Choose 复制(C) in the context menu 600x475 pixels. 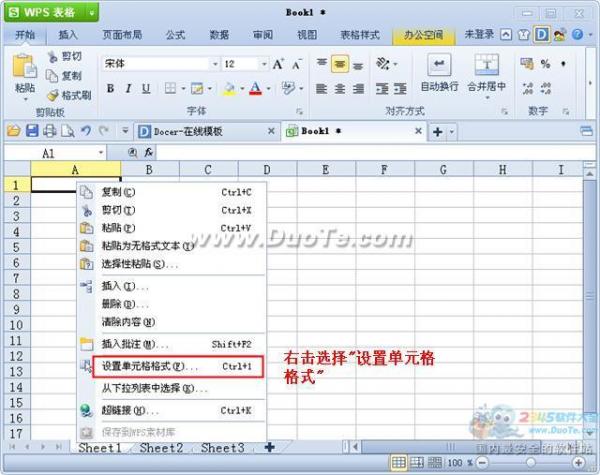(x=171, y=192)
